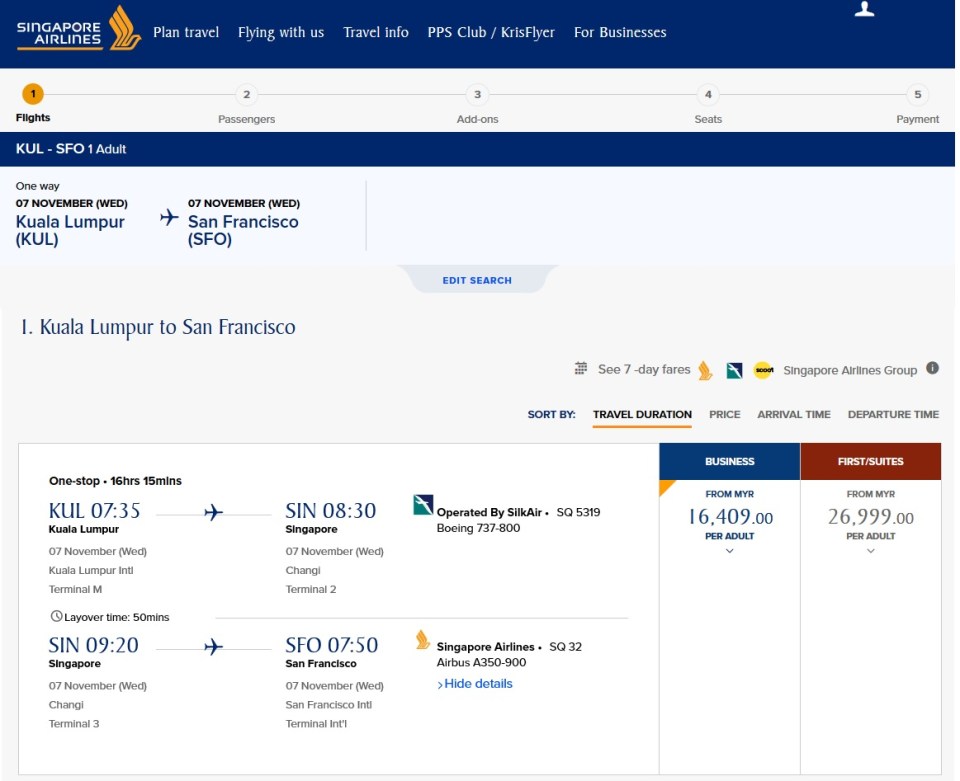Expand the Business fare chevron

pos(729,552)
